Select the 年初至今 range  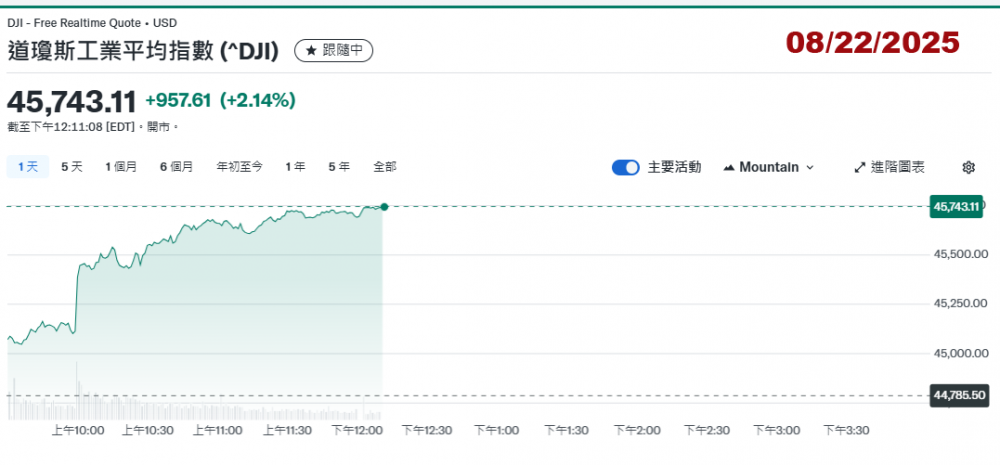click(x=239, y=167)
